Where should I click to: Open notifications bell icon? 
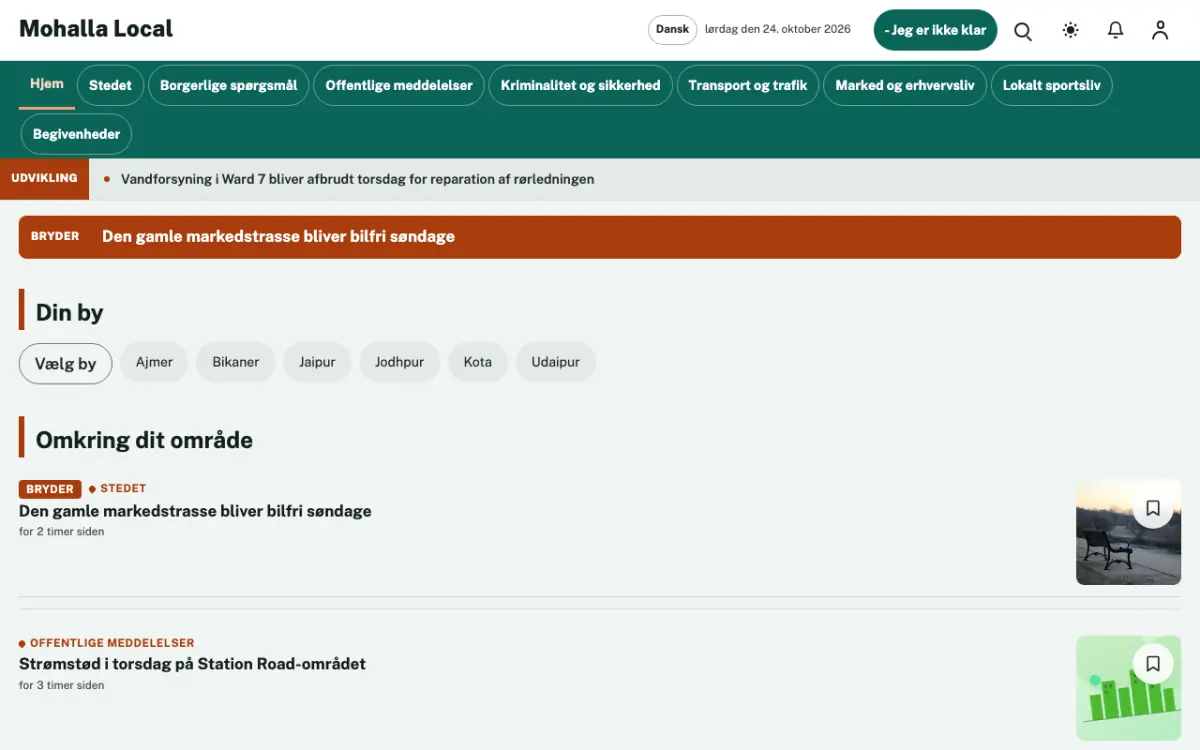pos(1116,30)
